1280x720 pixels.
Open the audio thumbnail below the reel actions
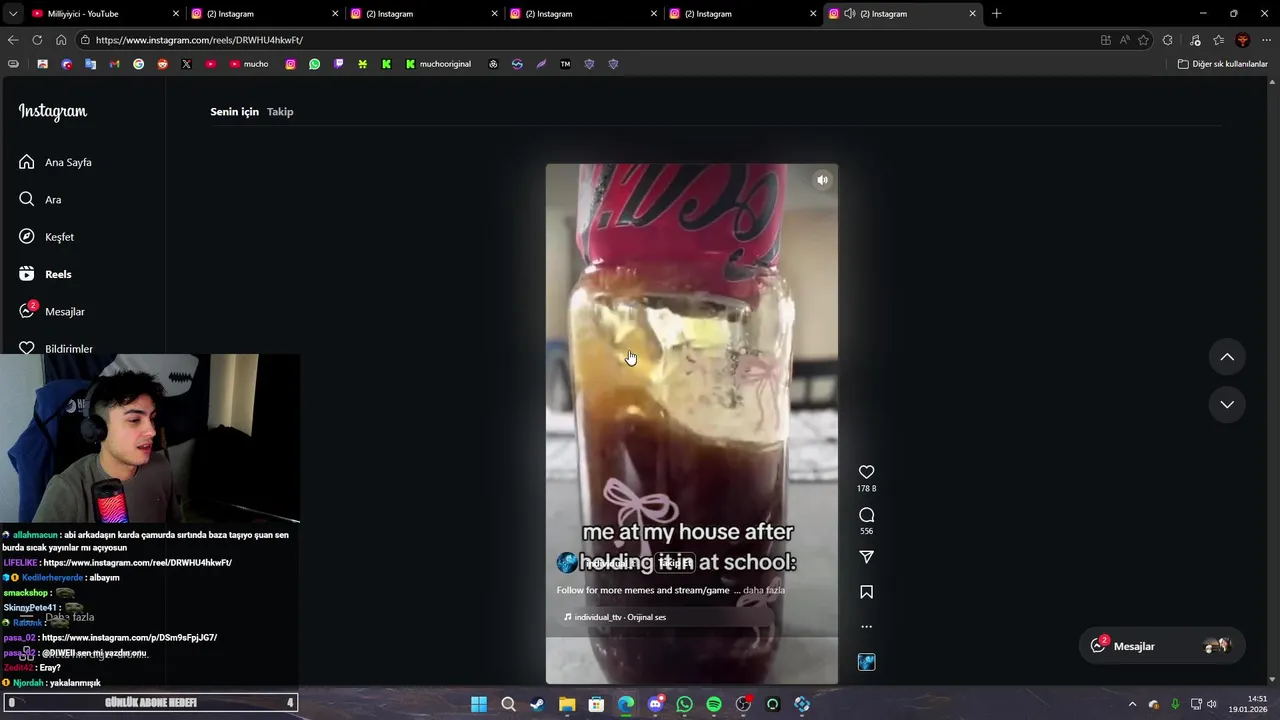pyautogui.click(x=867, y=662)
